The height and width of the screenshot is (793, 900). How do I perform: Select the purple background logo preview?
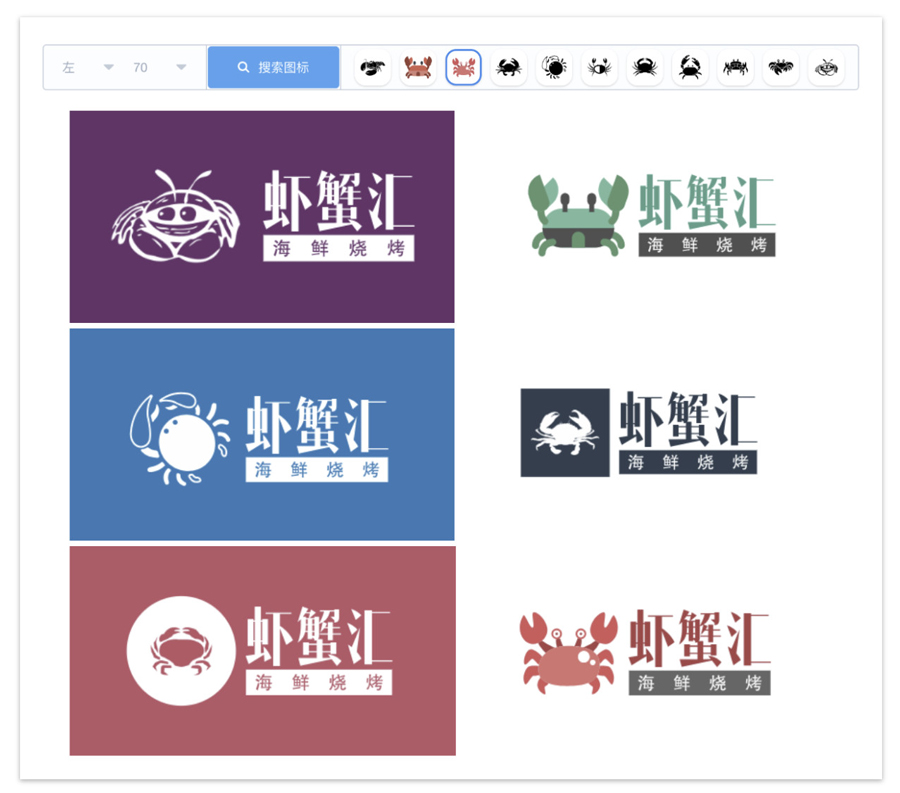262,217
